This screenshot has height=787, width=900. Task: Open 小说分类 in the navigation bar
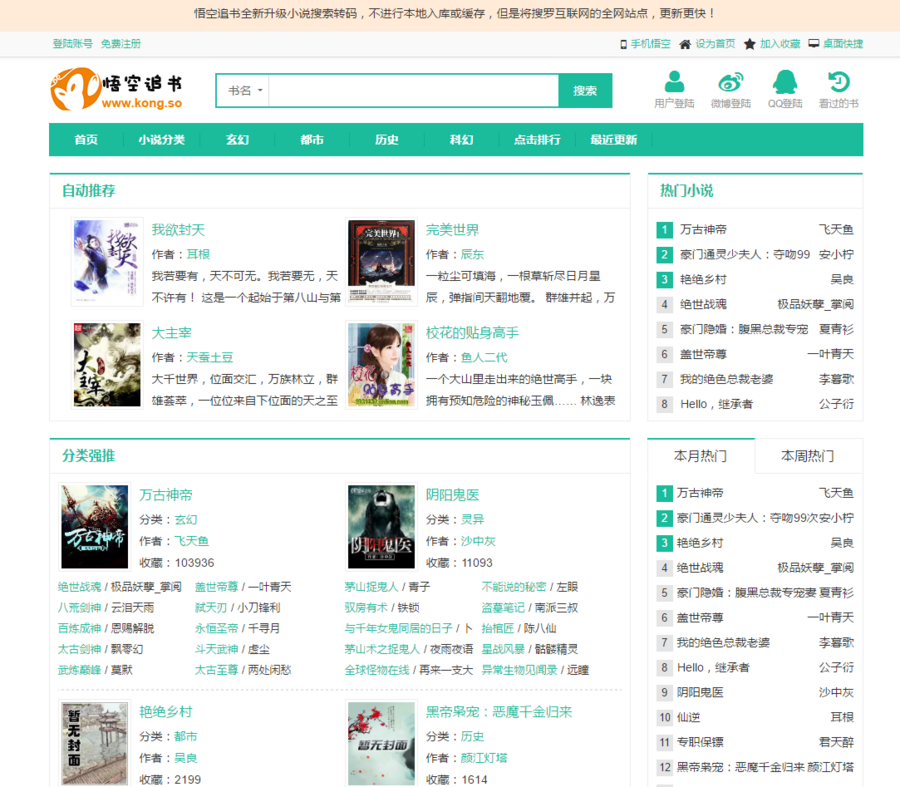(x=162, y=140)
